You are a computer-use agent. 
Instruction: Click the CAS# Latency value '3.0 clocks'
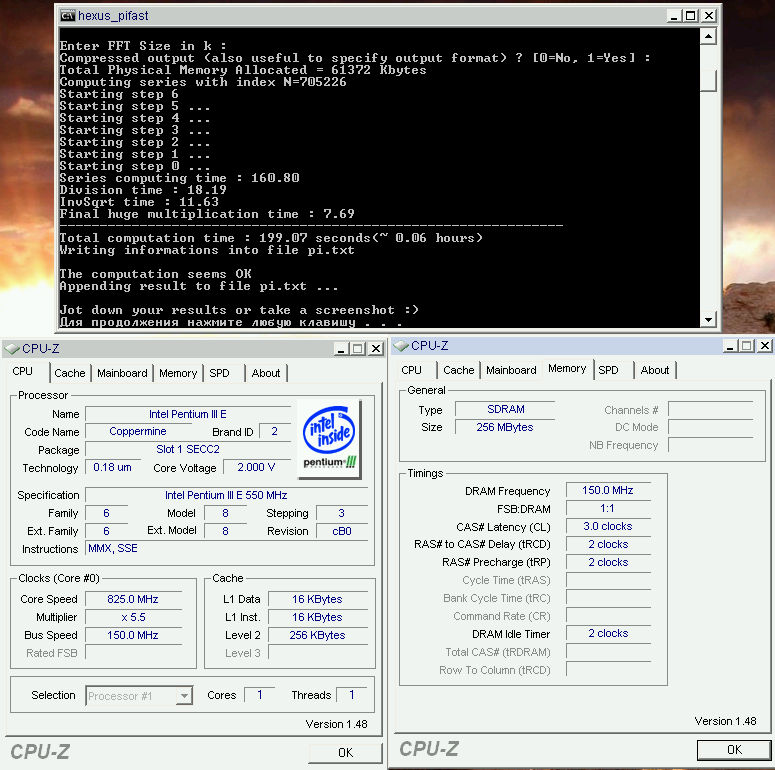point(608,527)
